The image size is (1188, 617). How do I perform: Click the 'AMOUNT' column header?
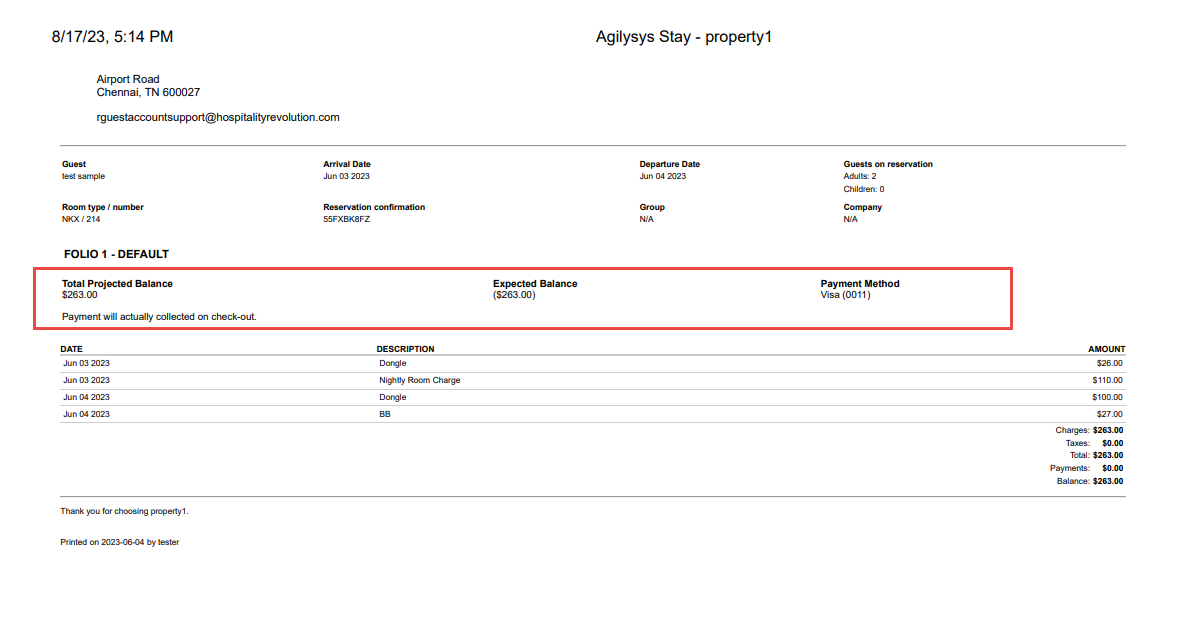[x=1106, y=349]
